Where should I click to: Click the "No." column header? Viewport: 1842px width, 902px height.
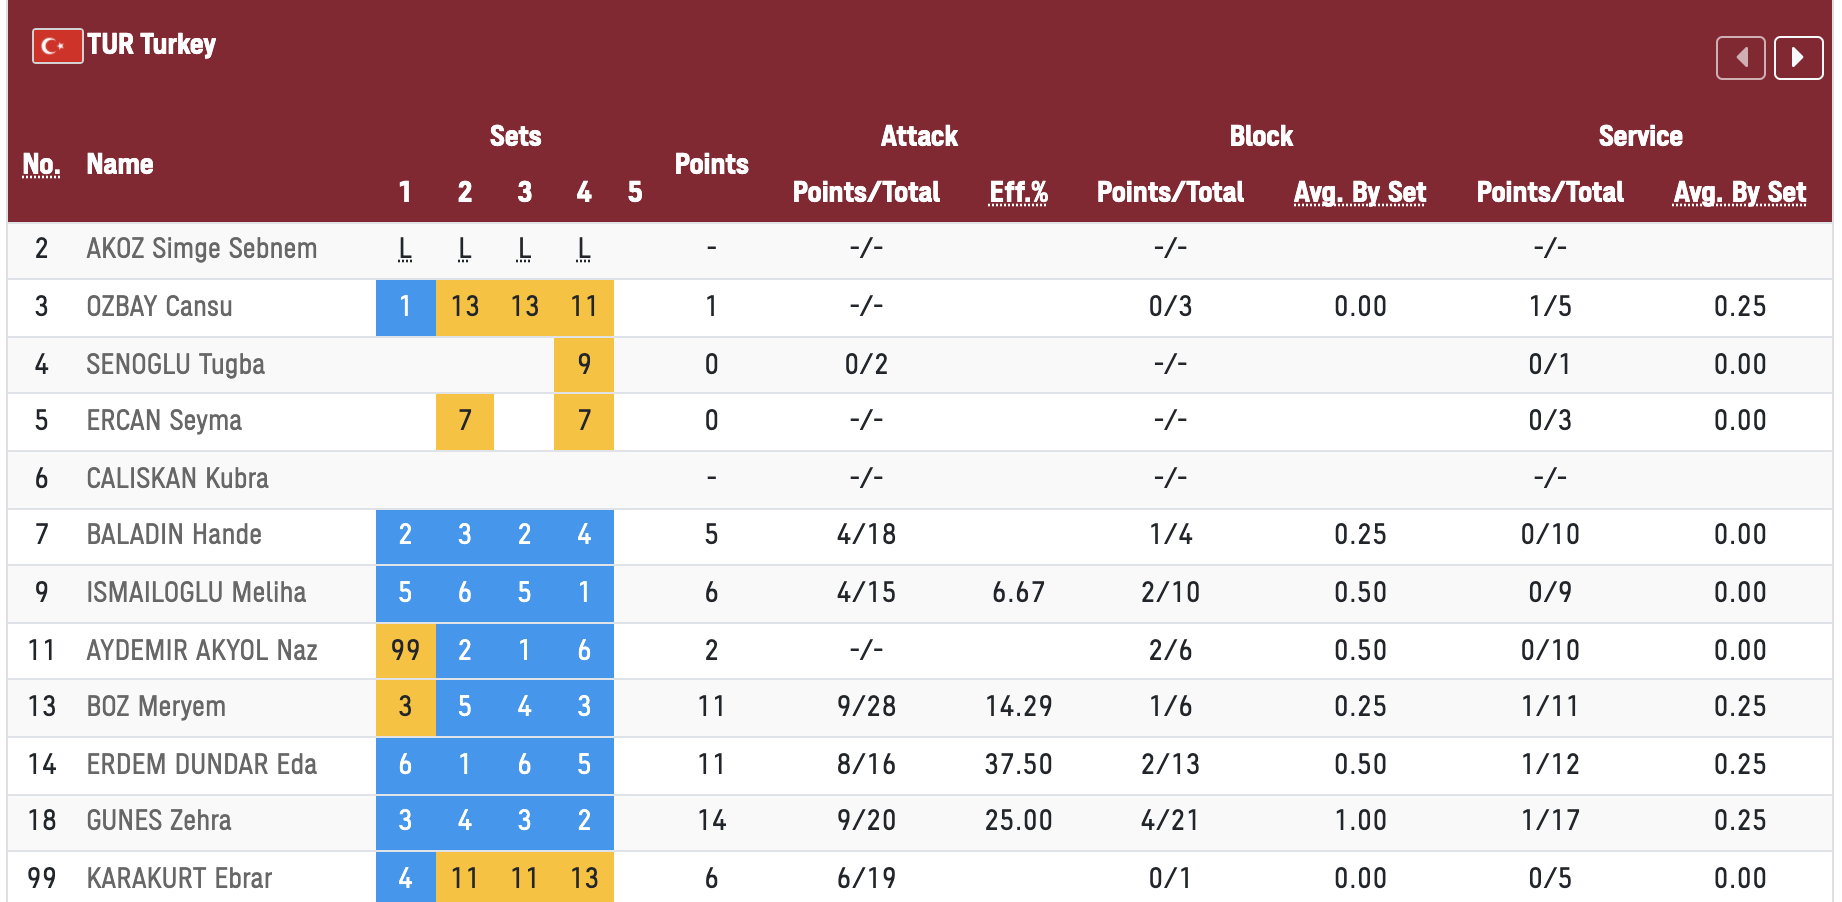(41, 165)
